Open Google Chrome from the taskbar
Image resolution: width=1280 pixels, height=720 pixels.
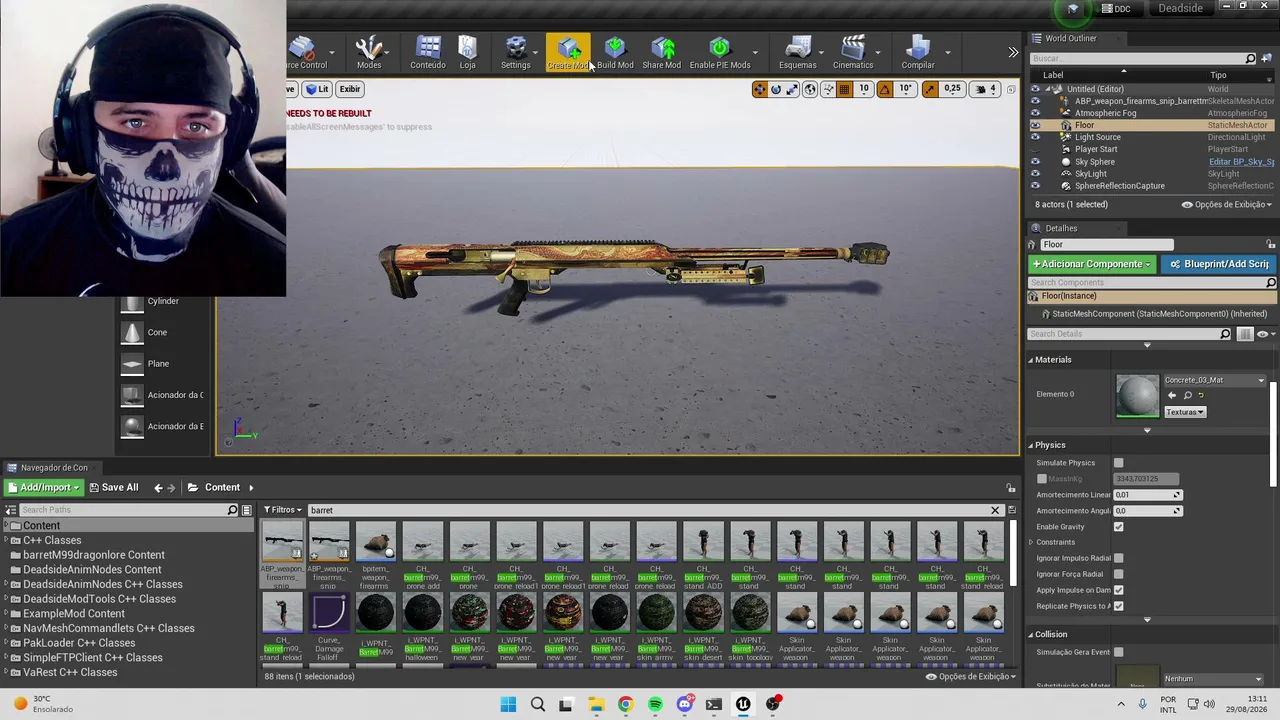(625, 704)
